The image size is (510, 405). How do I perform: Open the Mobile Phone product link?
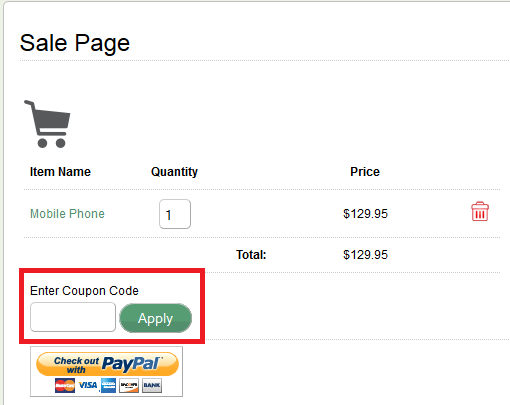pyautogui.click(x=67, y=214)
